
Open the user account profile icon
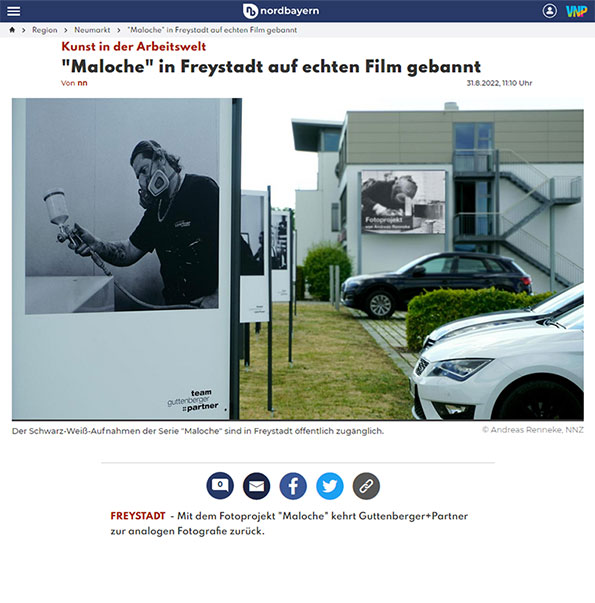549,11
